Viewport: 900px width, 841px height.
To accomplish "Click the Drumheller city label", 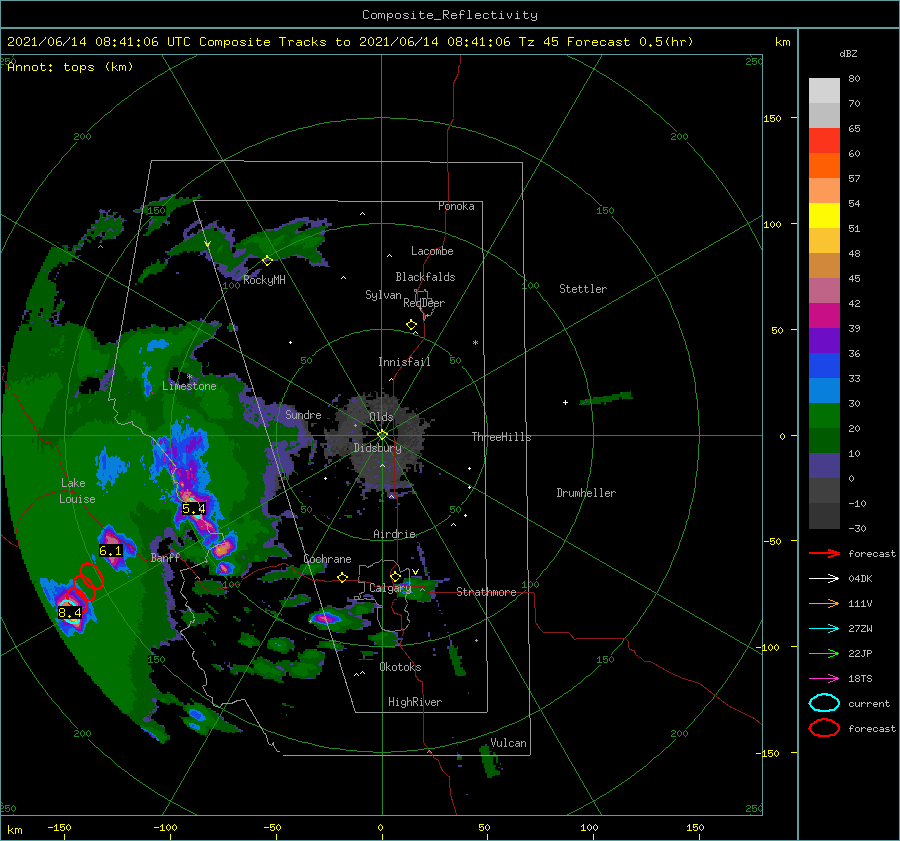I will coord(586,493).
